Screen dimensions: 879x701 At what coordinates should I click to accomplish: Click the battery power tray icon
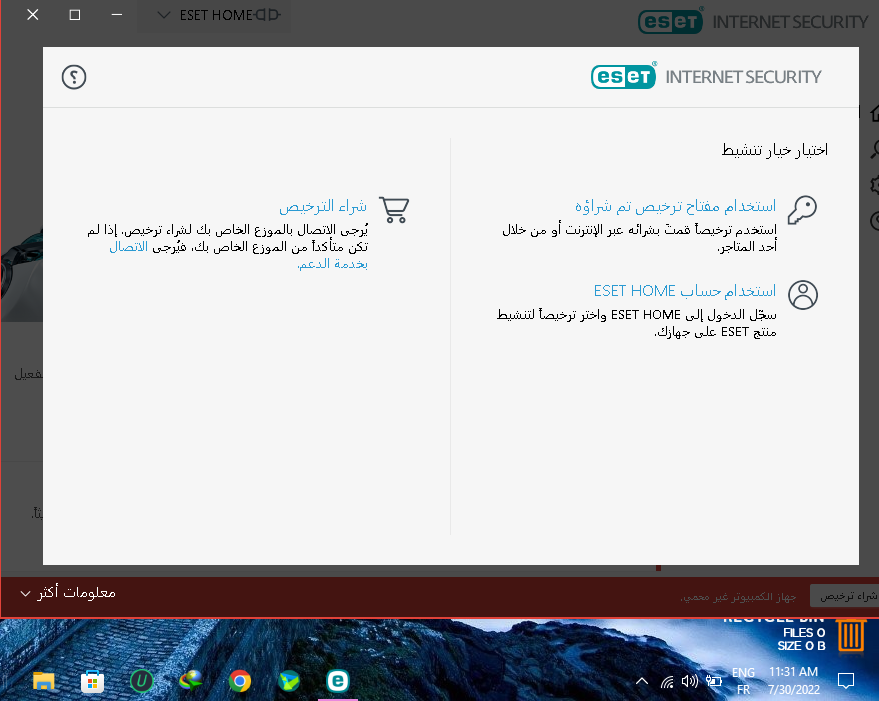[713, 681]
